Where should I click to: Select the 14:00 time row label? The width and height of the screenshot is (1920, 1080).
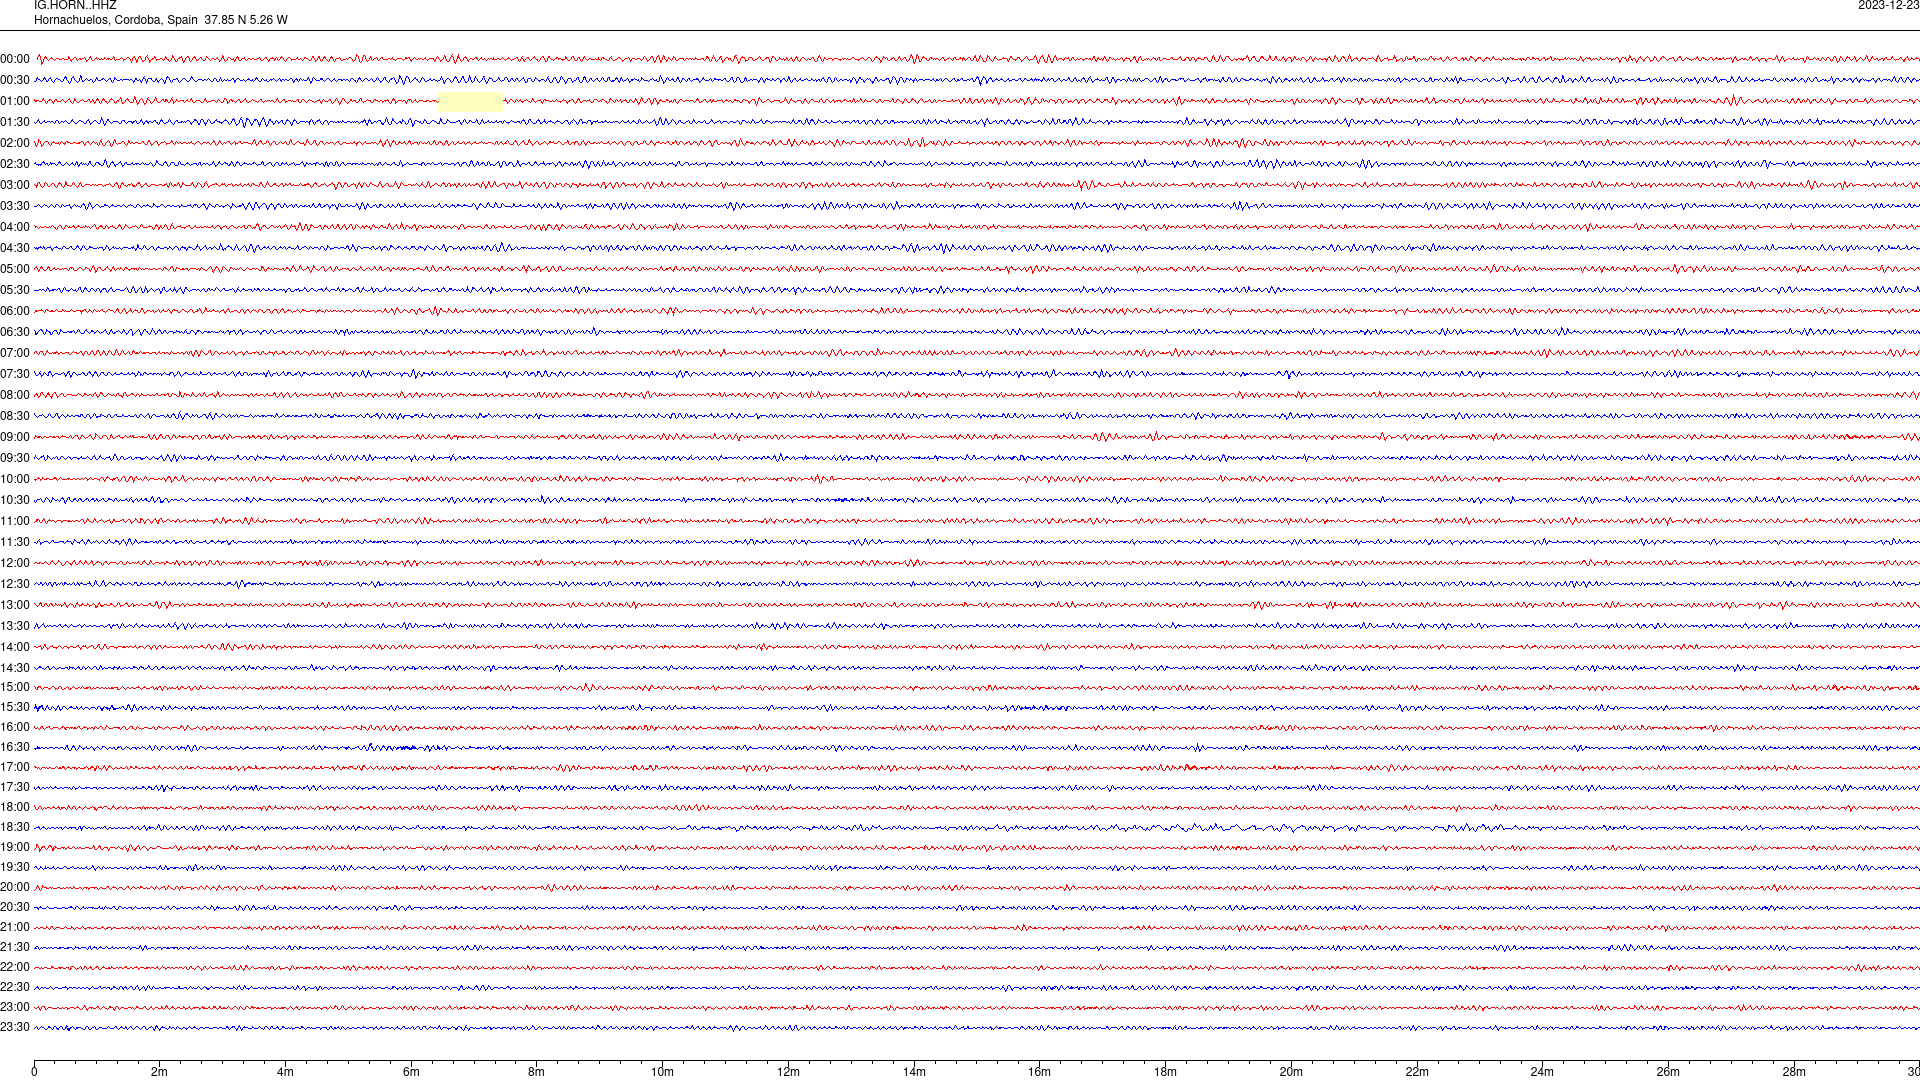click(15, 647)
